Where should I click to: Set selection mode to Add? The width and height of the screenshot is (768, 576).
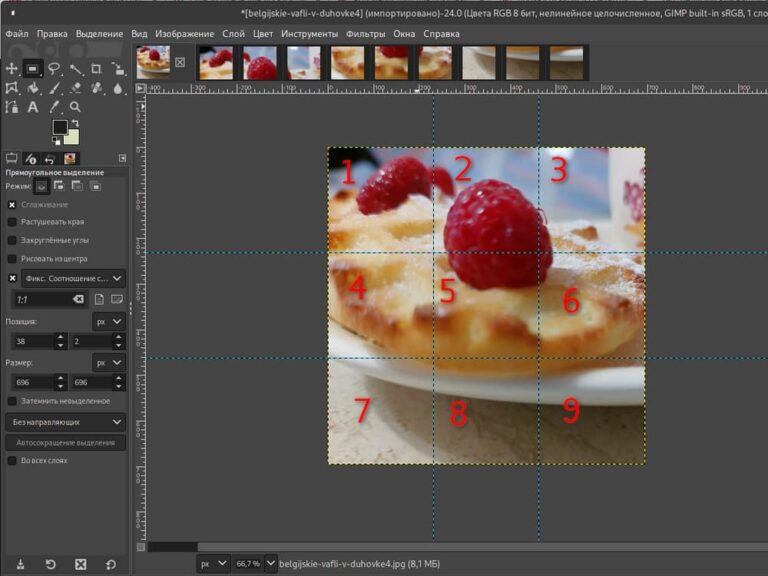[x=59, y=186]
